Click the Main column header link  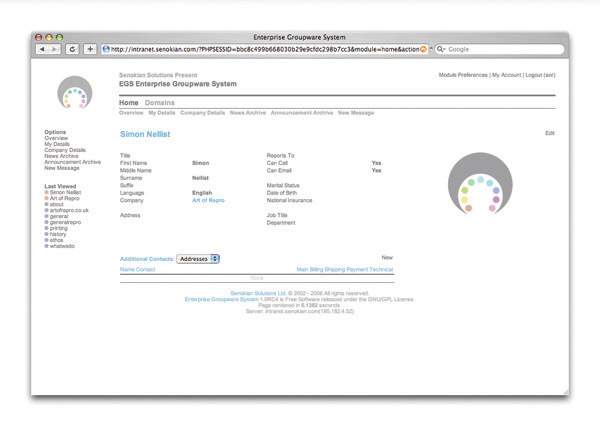302,269
